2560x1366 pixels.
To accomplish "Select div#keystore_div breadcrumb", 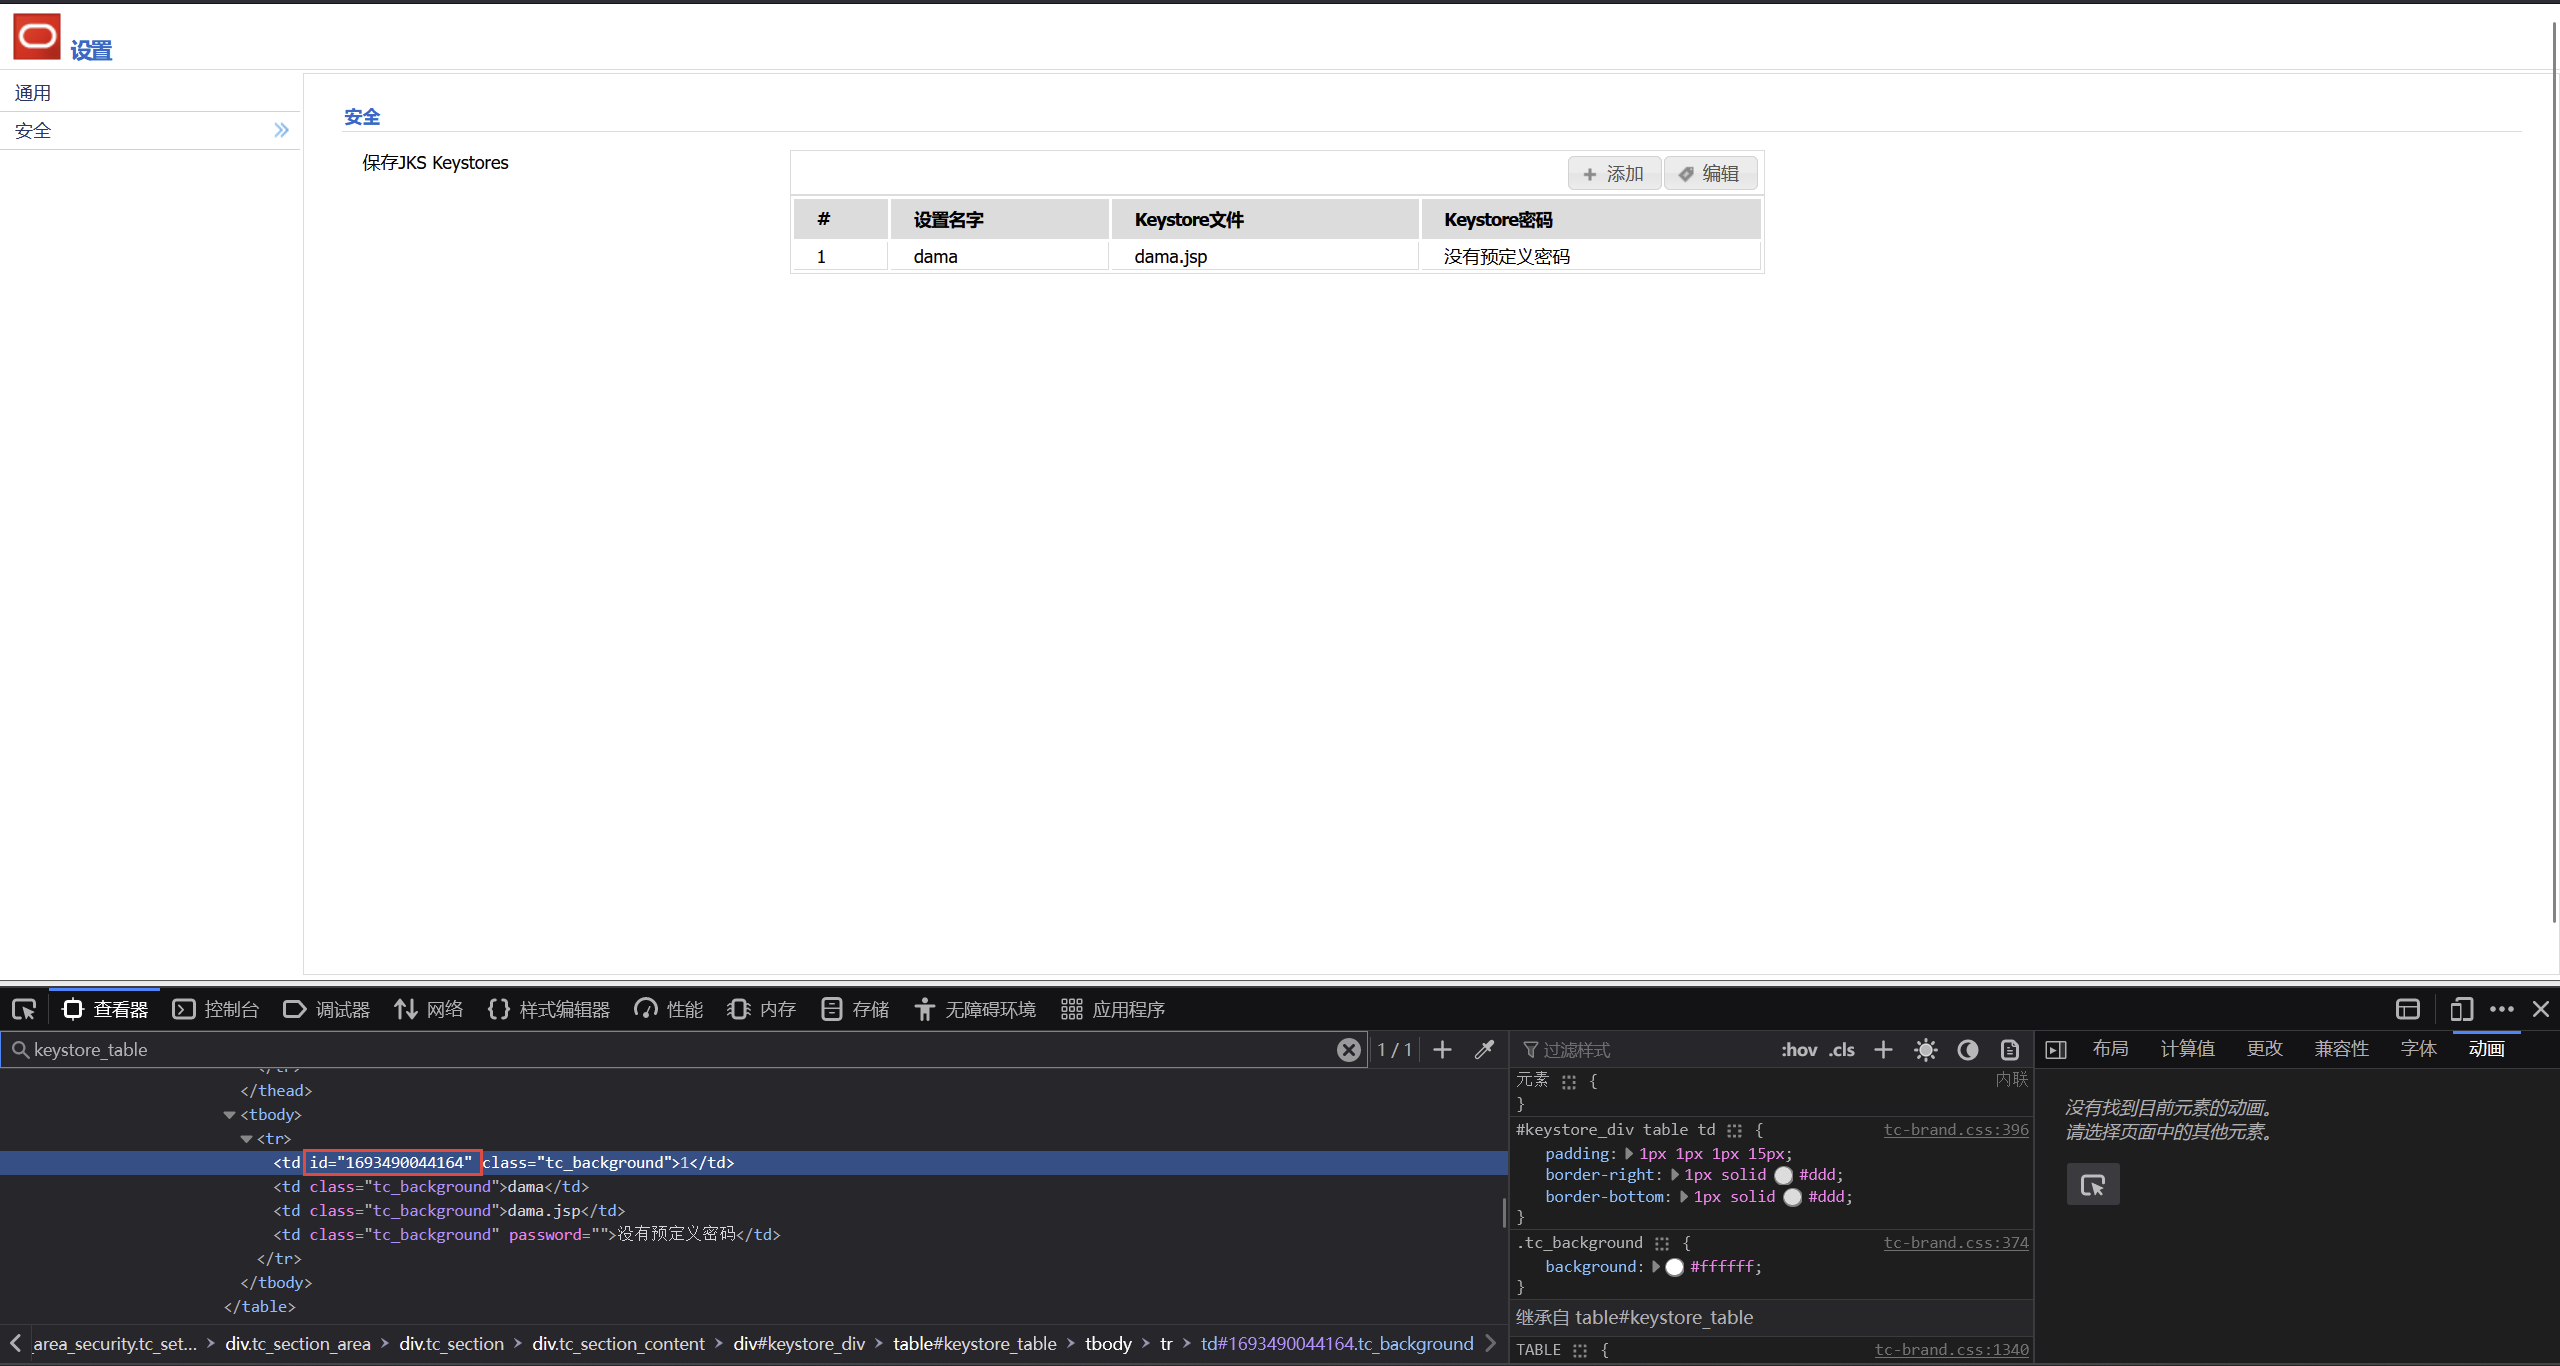I will point(799,1344).
